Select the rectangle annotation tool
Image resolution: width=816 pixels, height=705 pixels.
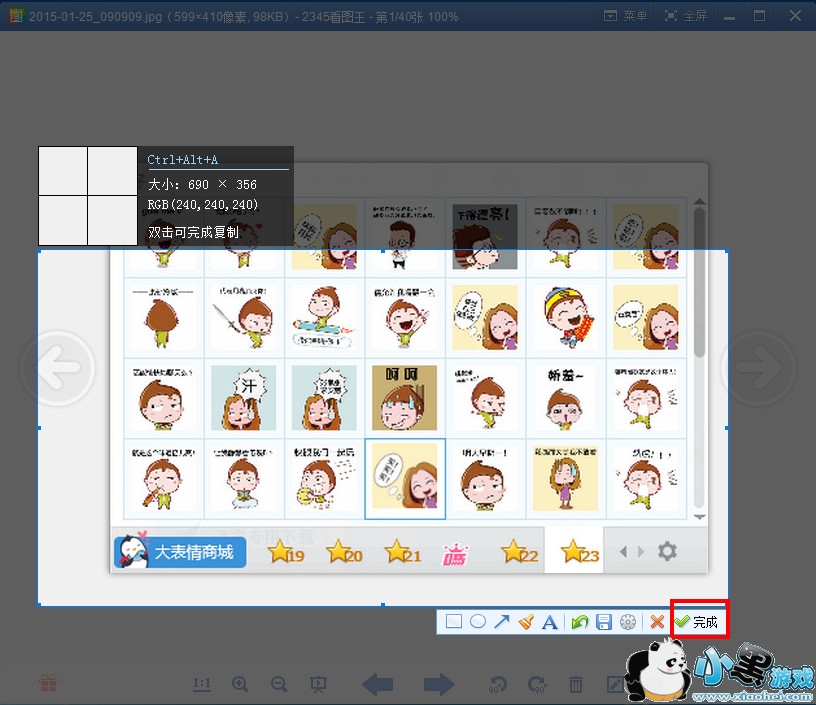pos(454,621)
